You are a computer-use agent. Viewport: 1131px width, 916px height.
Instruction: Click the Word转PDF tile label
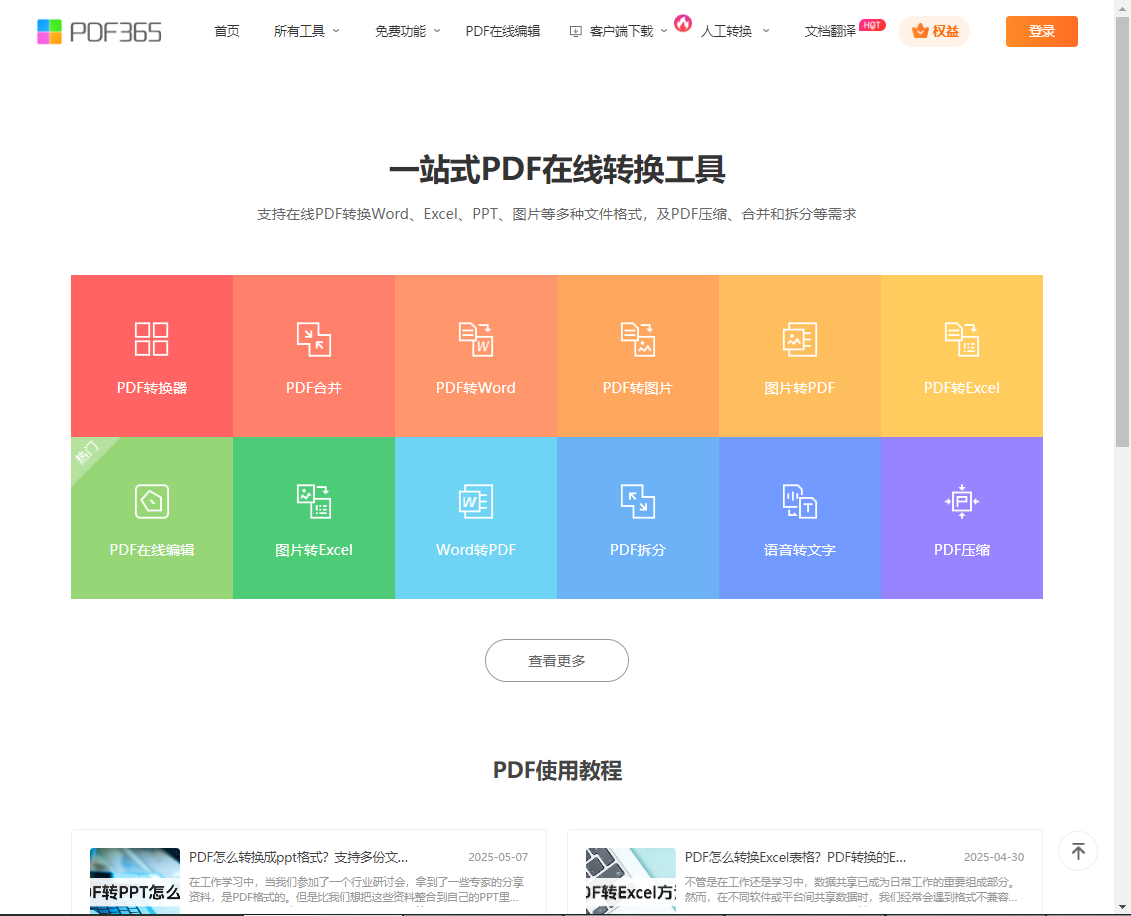point(476,550)
